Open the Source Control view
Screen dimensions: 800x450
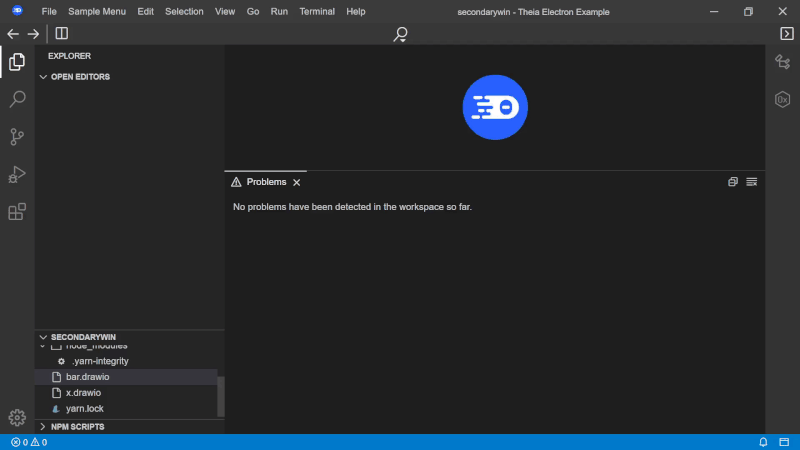[x=17, y=136]
